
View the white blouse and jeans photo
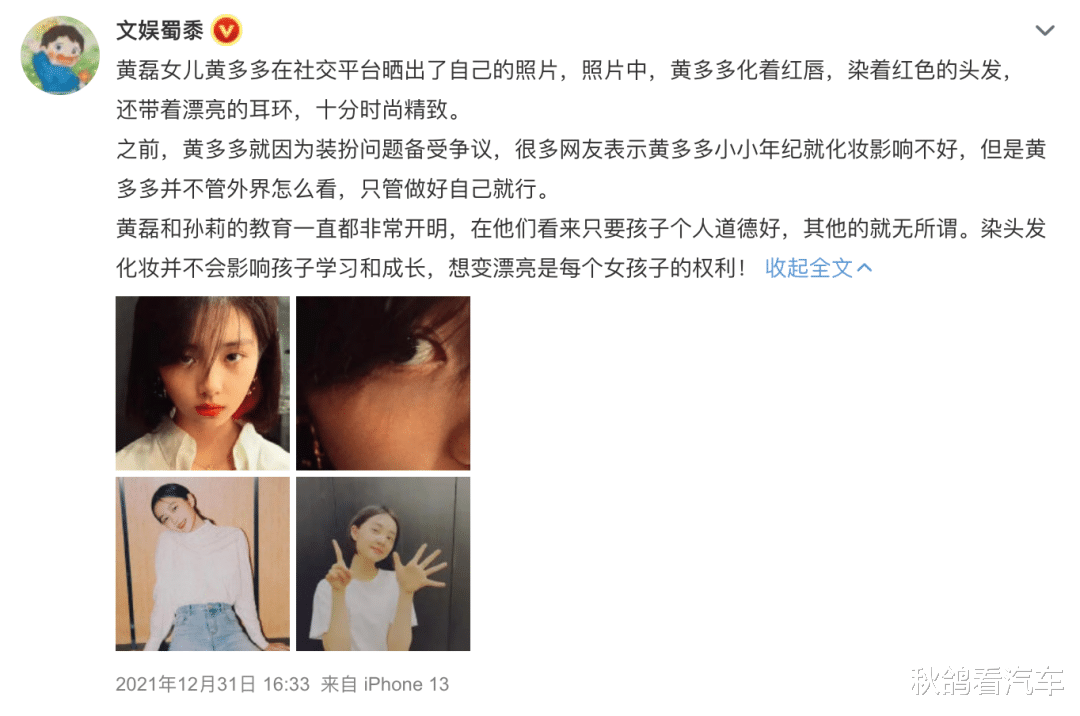coord(202,564)
